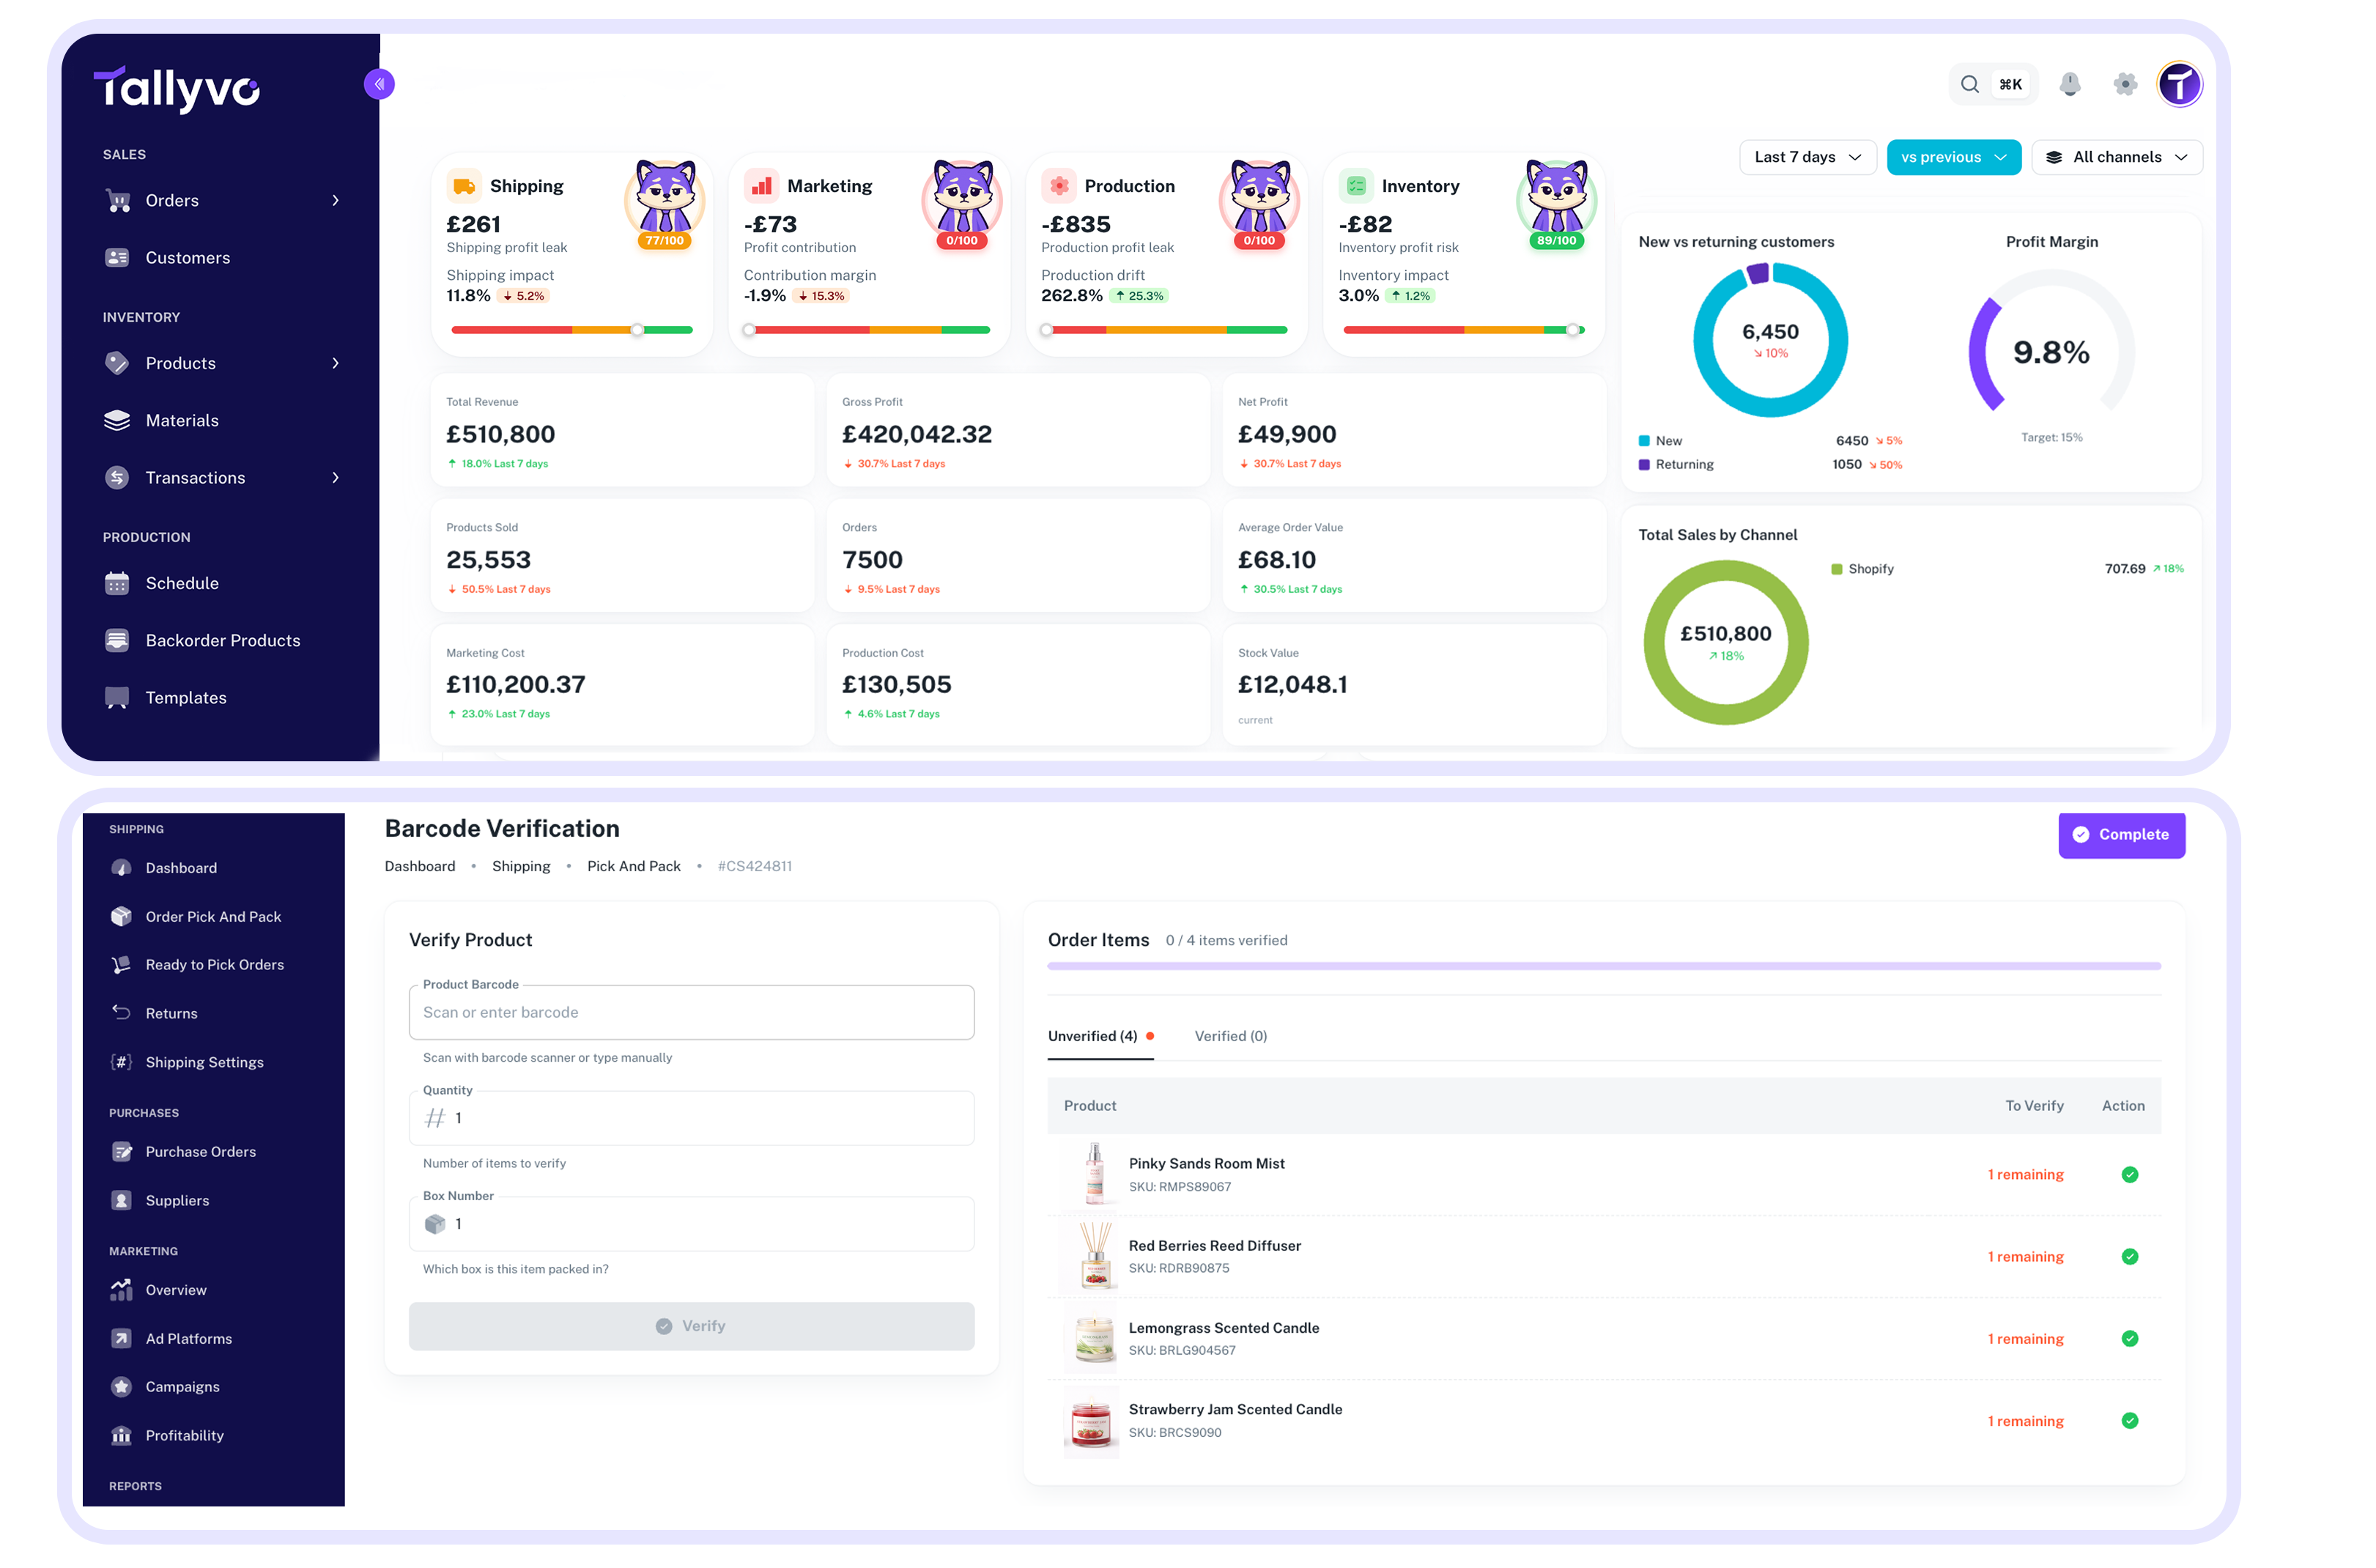Expand the Orders menu chevron
This screenshot has height=1568, width=2376.
tap(335, 200)
